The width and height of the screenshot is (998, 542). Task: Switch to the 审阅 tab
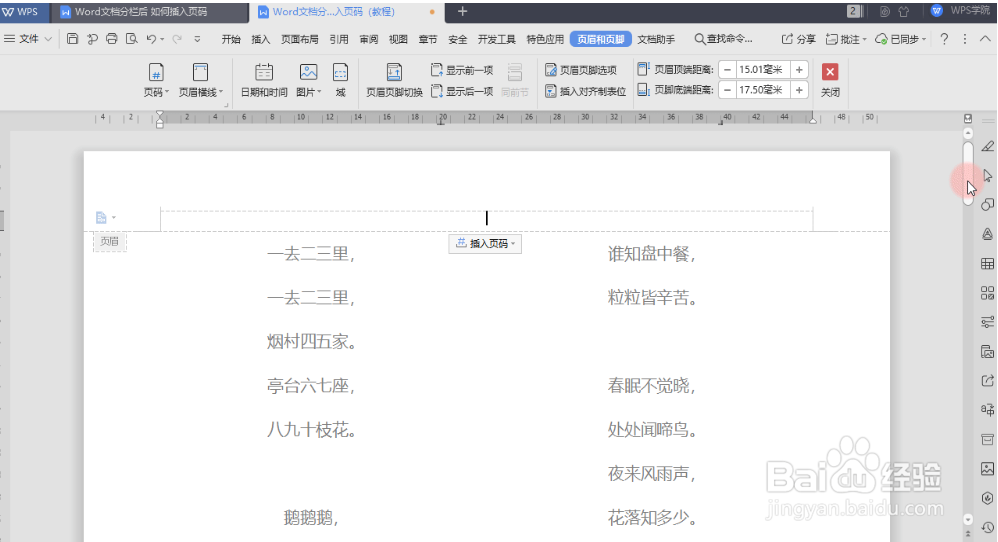click(x=369, y=39)
